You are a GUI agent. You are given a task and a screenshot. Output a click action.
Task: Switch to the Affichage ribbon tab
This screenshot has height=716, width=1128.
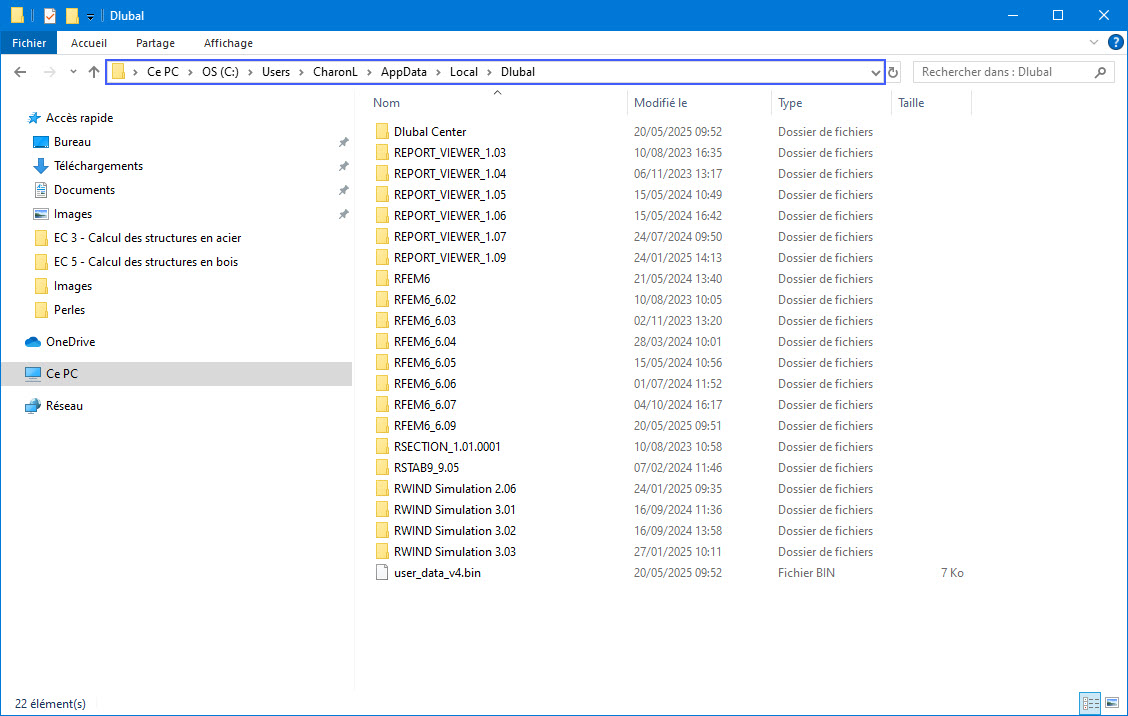coord(228,43)
